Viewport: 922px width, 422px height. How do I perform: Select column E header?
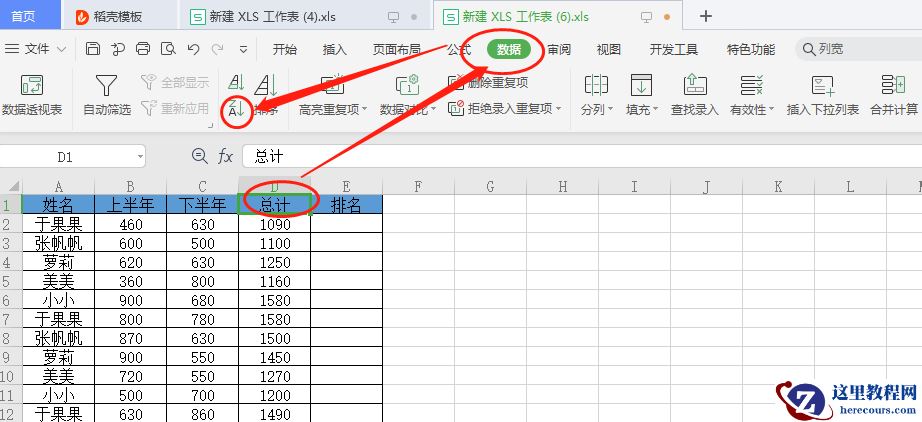[346, 187]
